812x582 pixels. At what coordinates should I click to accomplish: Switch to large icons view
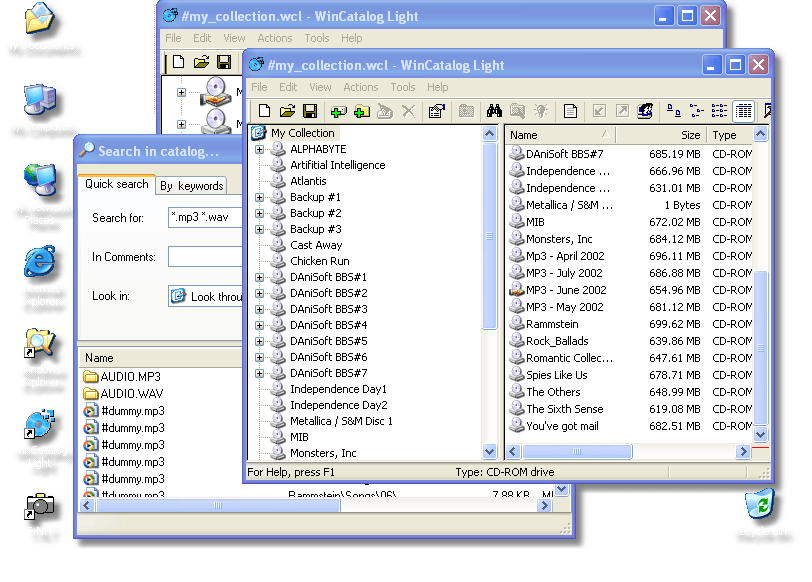673,111
